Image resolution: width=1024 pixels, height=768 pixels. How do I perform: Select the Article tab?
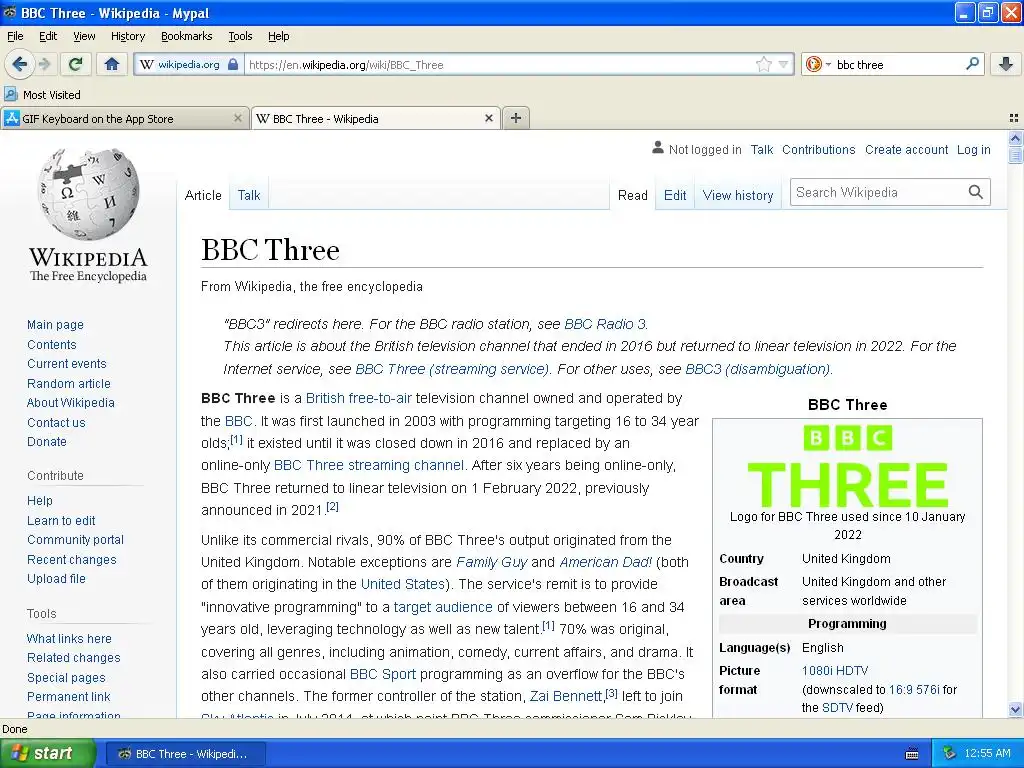tap(203, 195)
